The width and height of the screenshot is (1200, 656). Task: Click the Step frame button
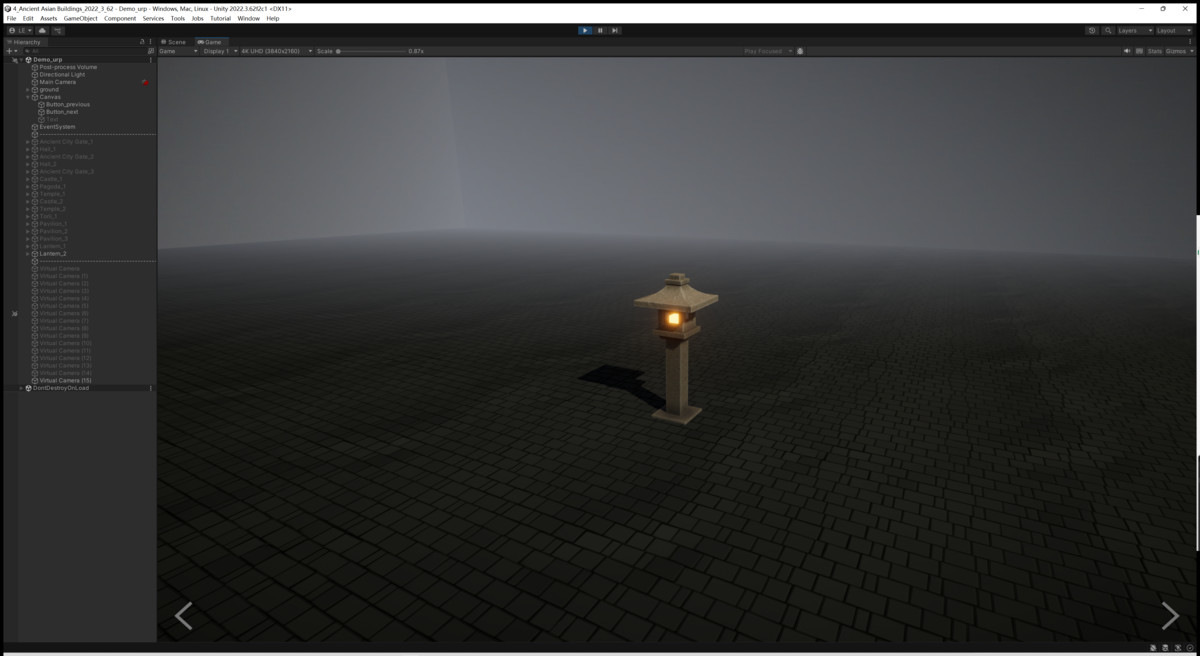(x=614, y=30)
